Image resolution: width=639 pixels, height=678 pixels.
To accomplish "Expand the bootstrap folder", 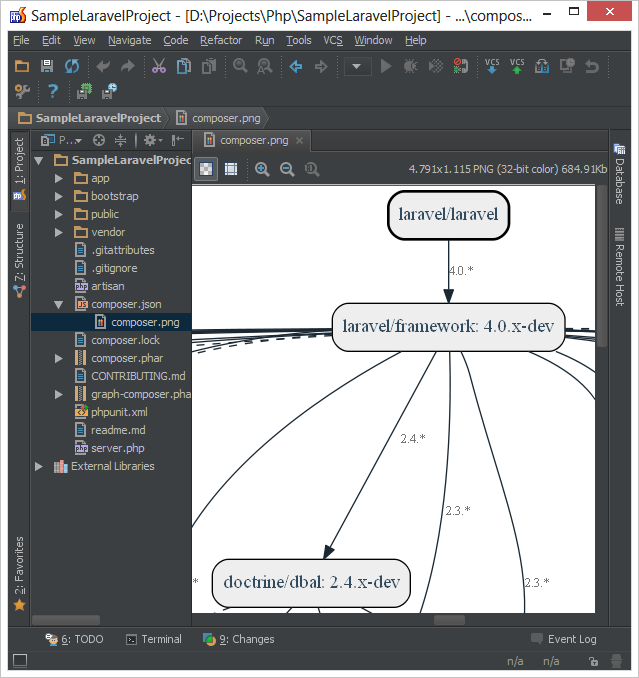I will click(x=59, y=196).
